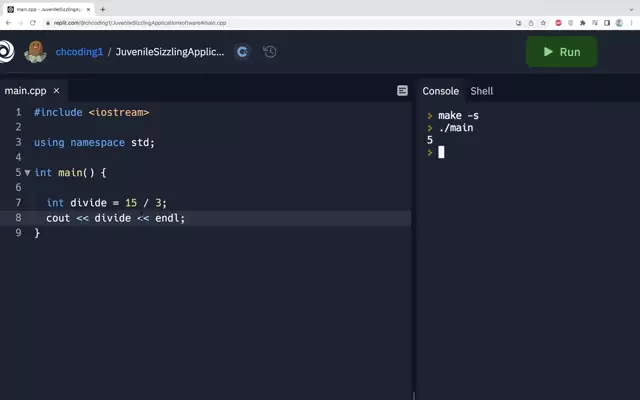Click 'using namespace' on line 3
Screen dimensions: 640x400
pyautogui.click(x=79, y=142)
